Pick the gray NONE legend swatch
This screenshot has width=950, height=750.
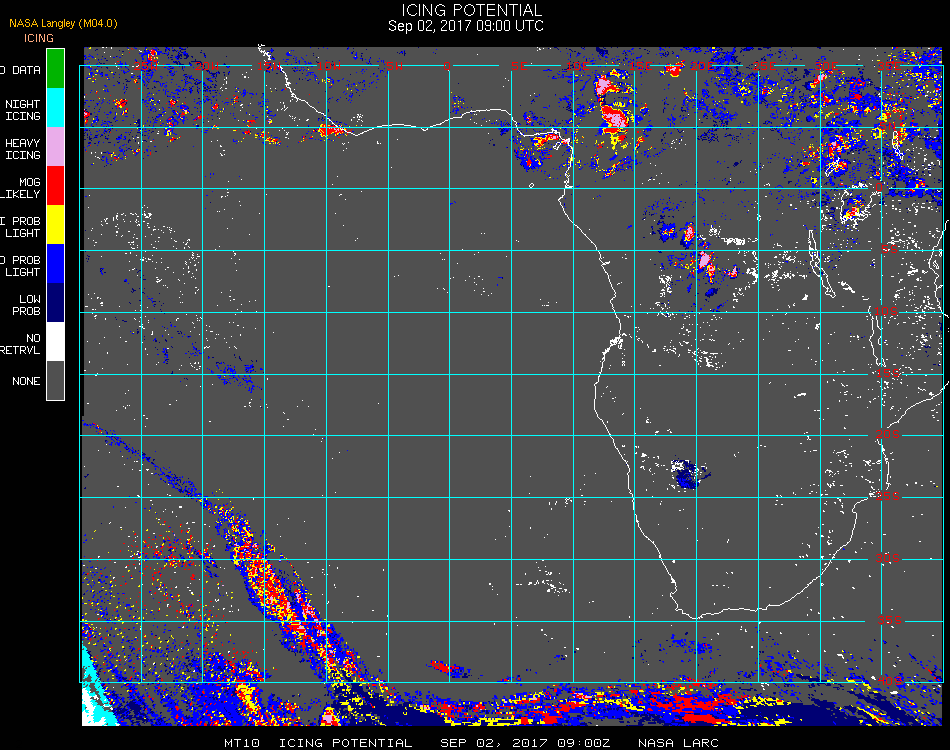coord(55,380)
